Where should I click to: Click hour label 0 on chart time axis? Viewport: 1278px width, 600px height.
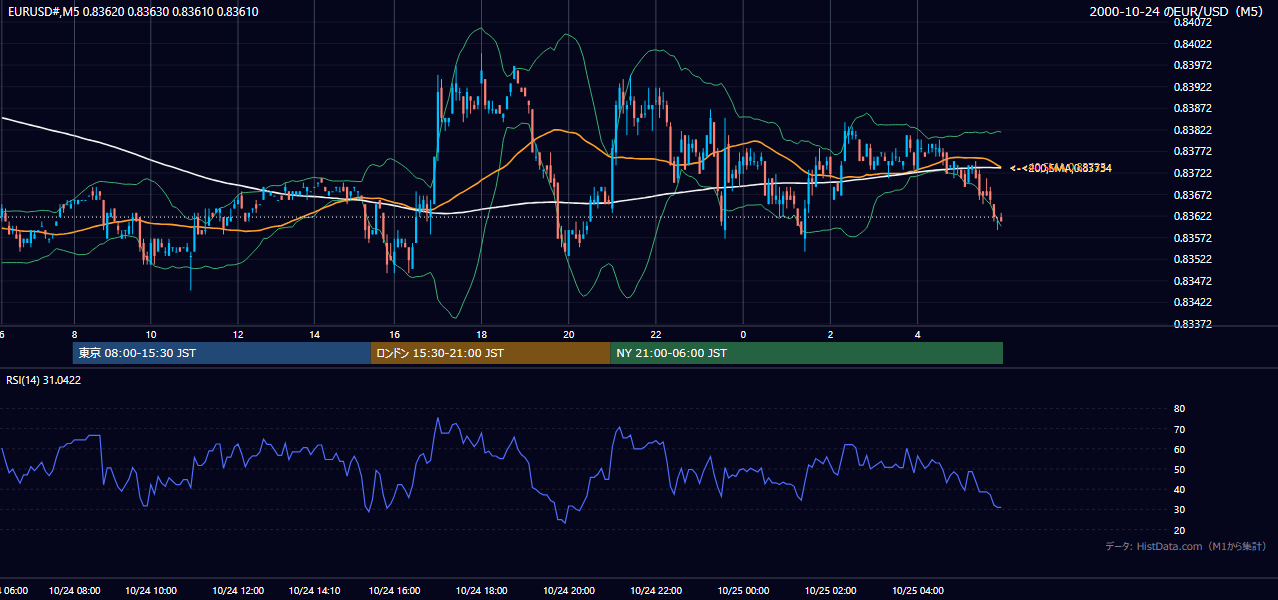pyautogui.click(x=743, y=334)
